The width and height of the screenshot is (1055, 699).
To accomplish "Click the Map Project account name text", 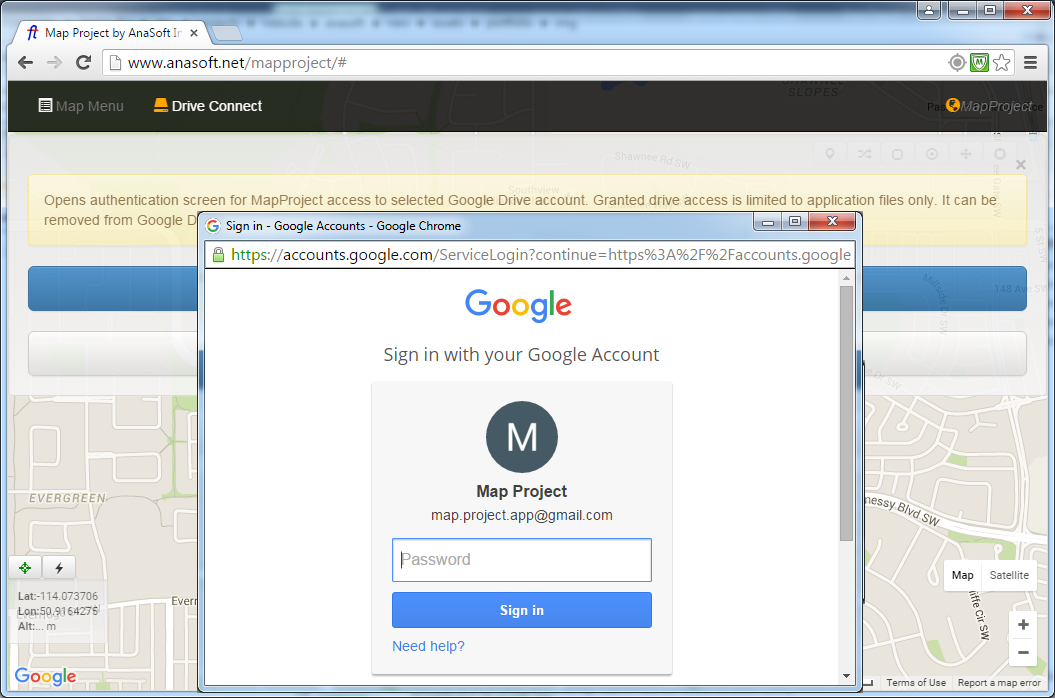I will pyautogui.click(x=521, y=492).
